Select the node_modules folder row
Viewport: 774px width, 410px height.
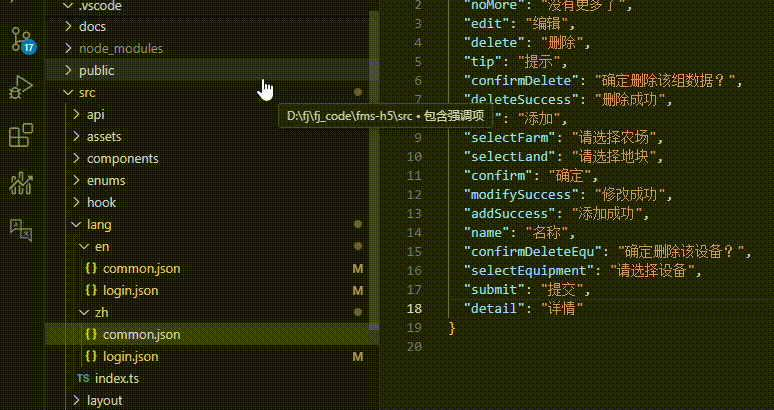pos(206,48)
